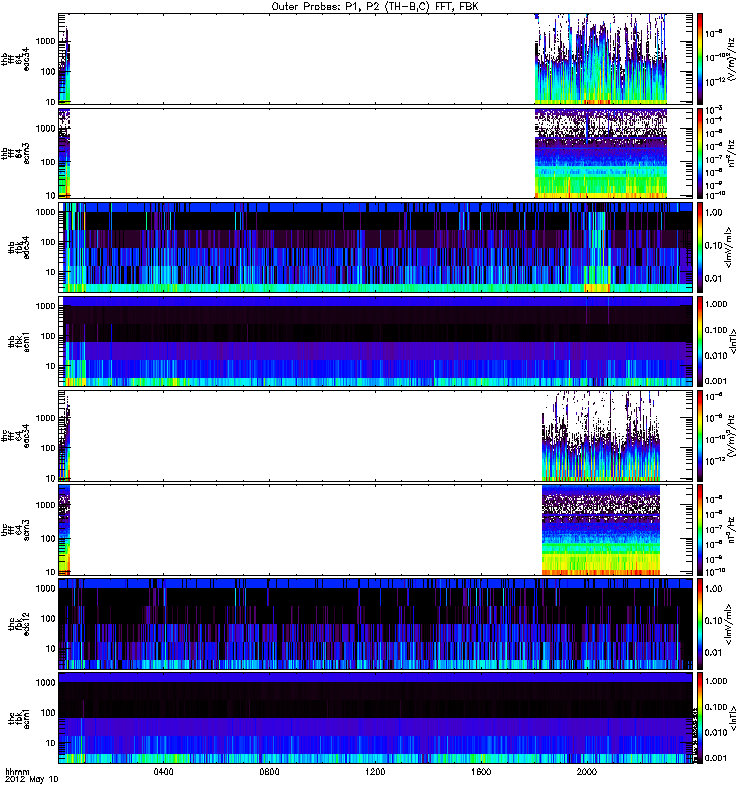Viewport: 750px width, 800px height.
Task: Click the color bar of the thc fbk scm1 panel
Action: [x=700, y=718]
